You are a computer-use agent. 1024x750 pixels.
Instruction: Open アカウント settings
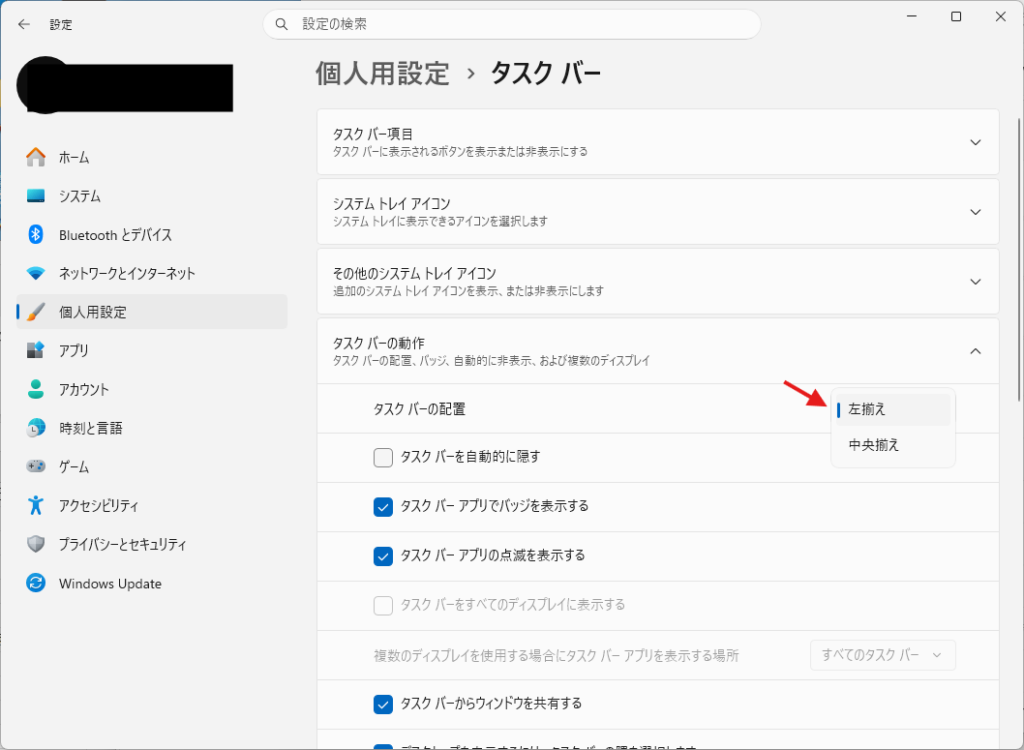(152, 389)
